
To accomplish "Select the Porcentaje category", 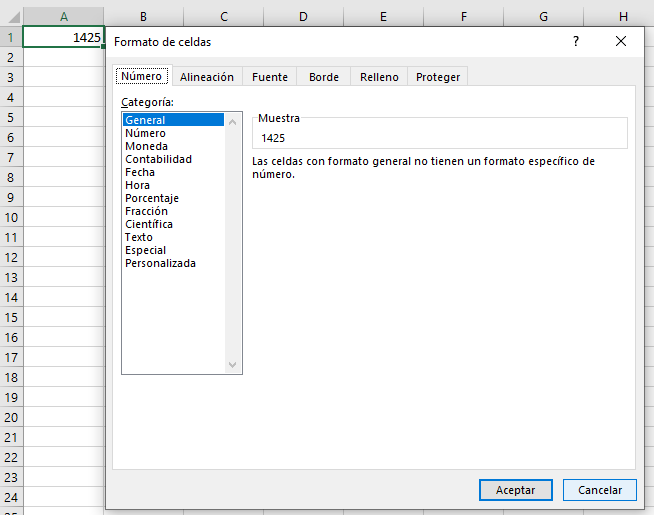I will point(152,198).
